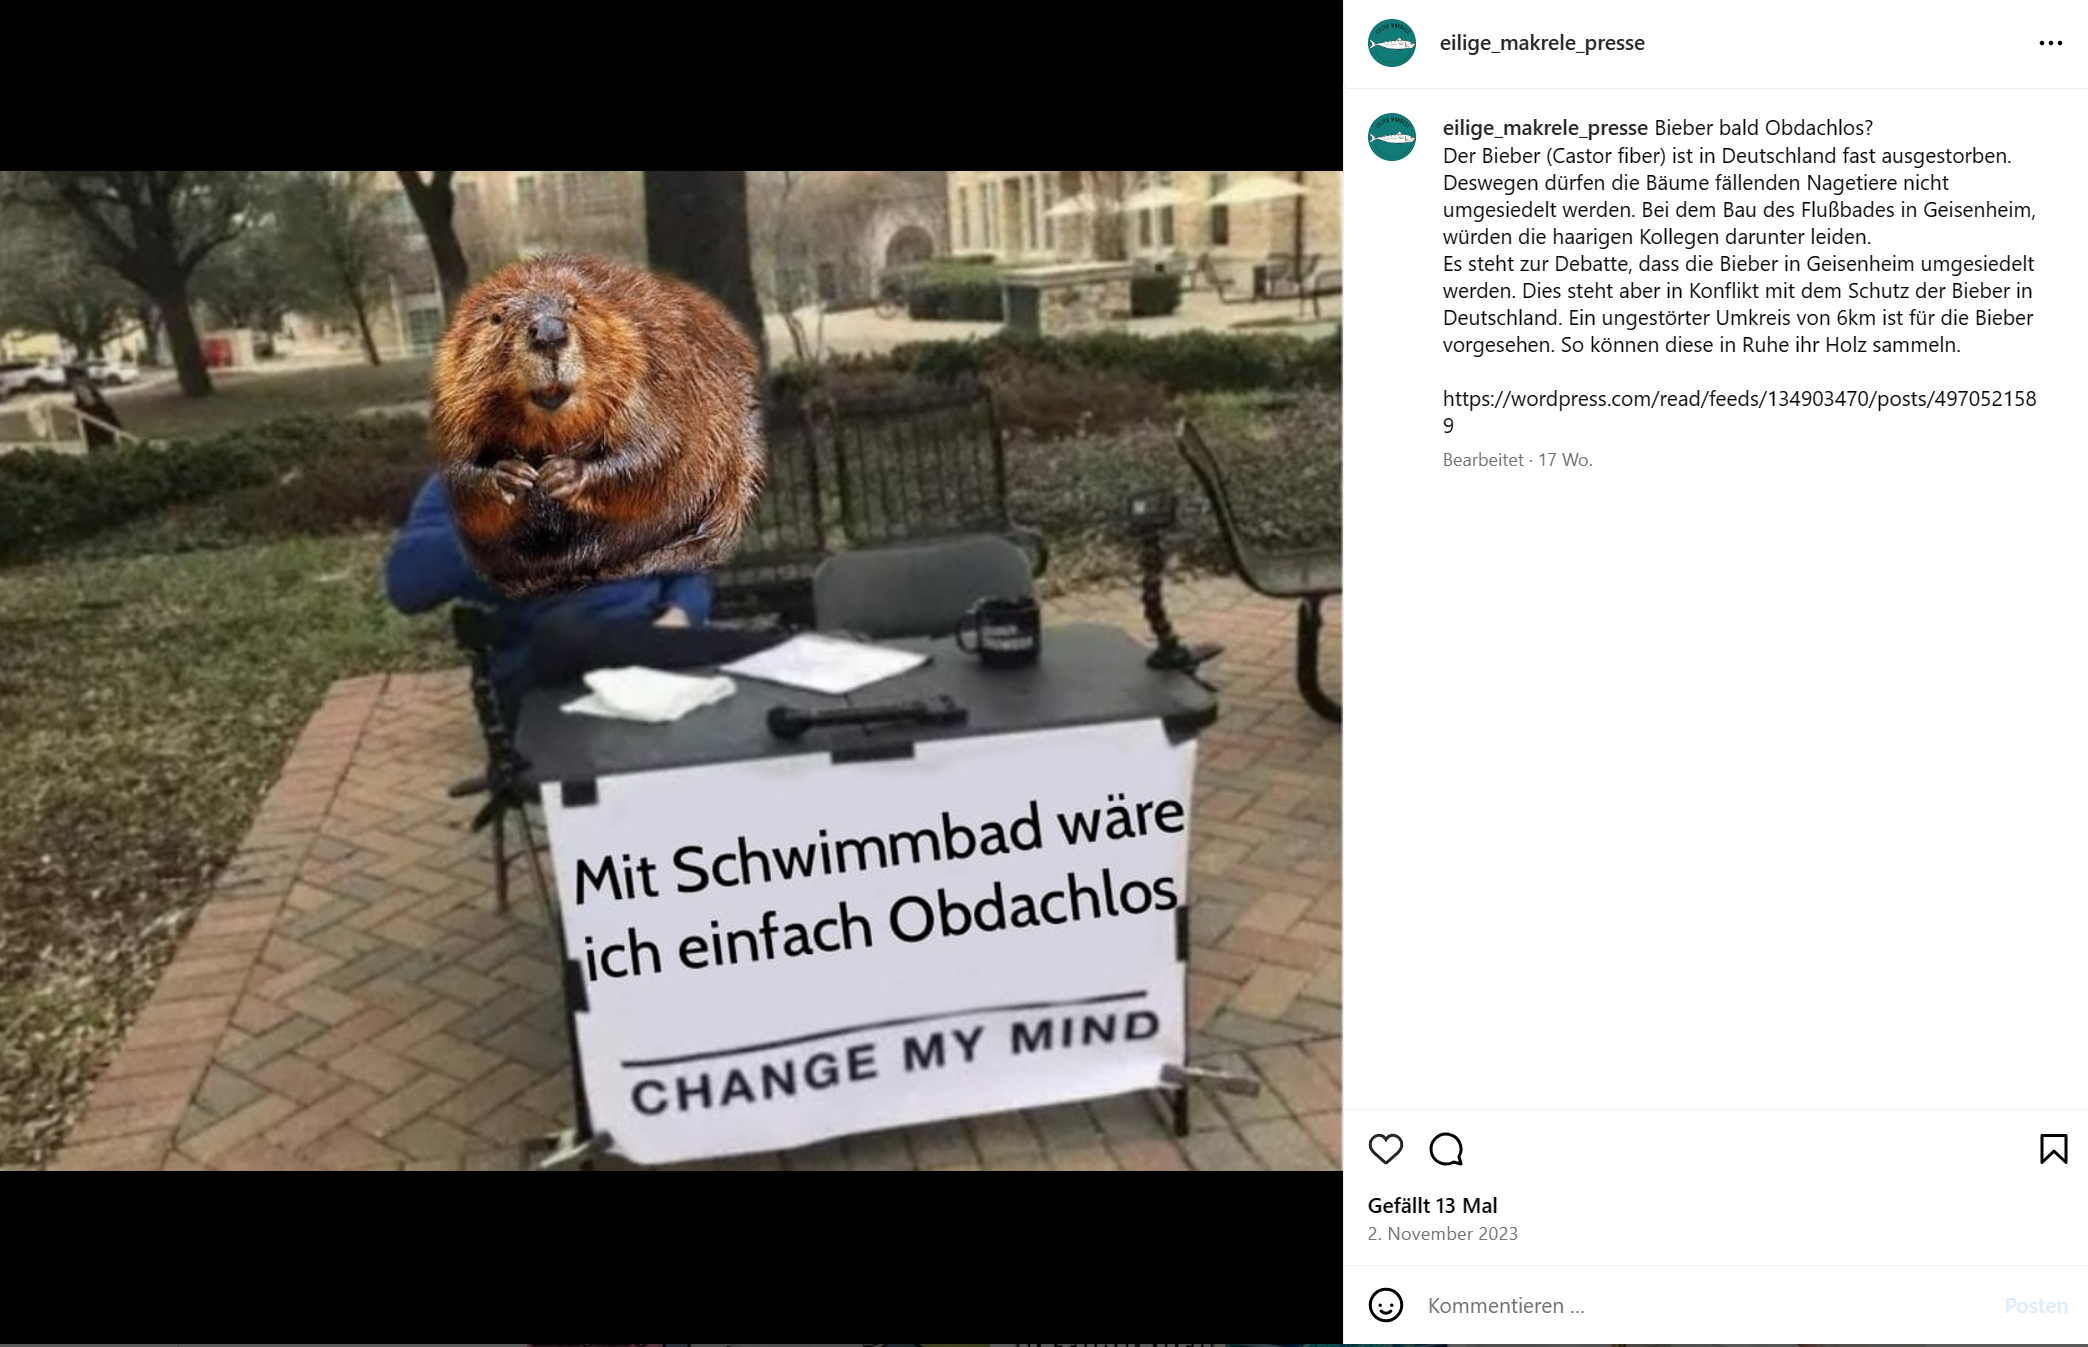Open the emoji picker smiley icon
The image size is (2088, 1347).
[1385, 1305]
